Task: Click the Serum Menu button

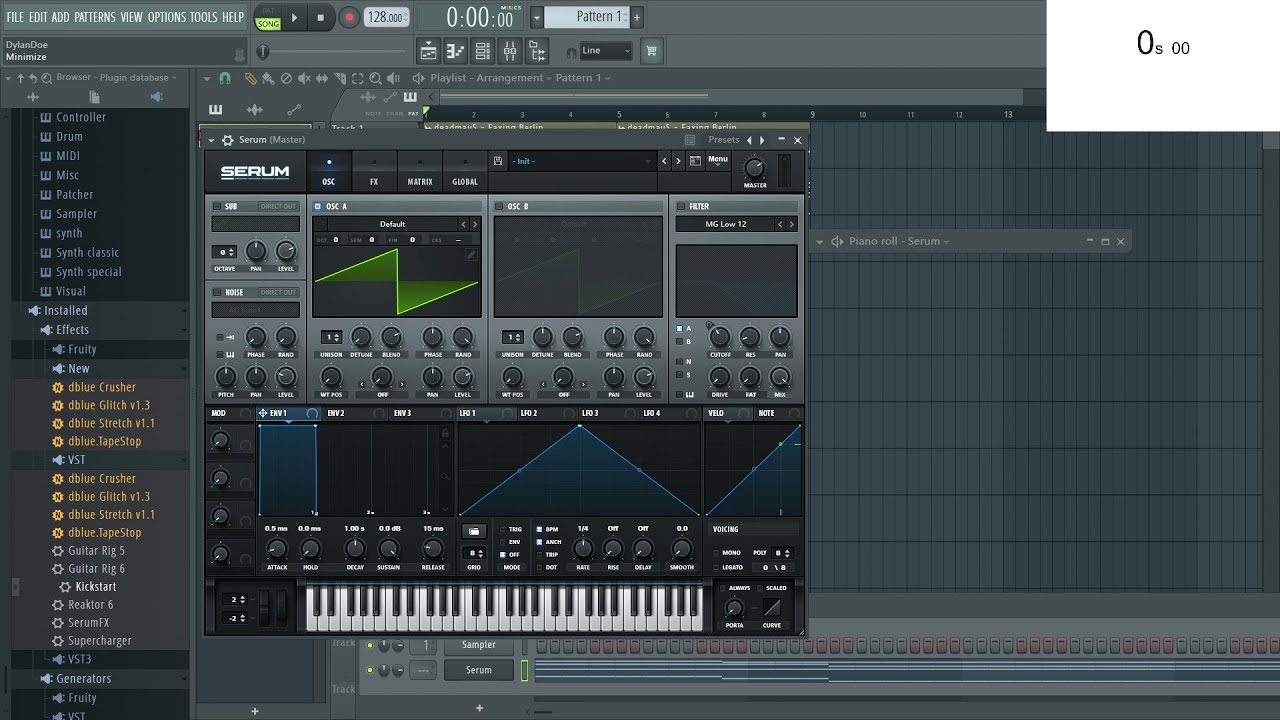Action: pyautogui.click(x=718, y=160)
